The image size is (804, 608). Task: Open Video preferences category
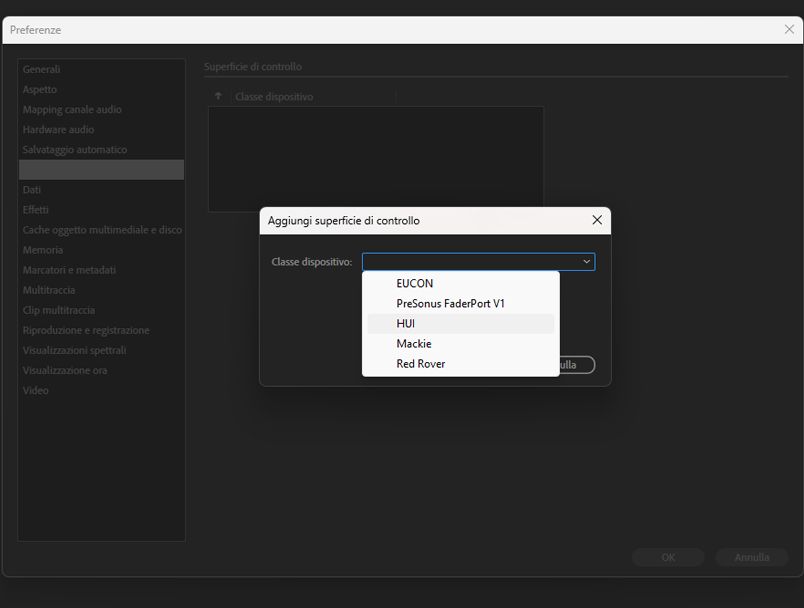pos(102,390)
